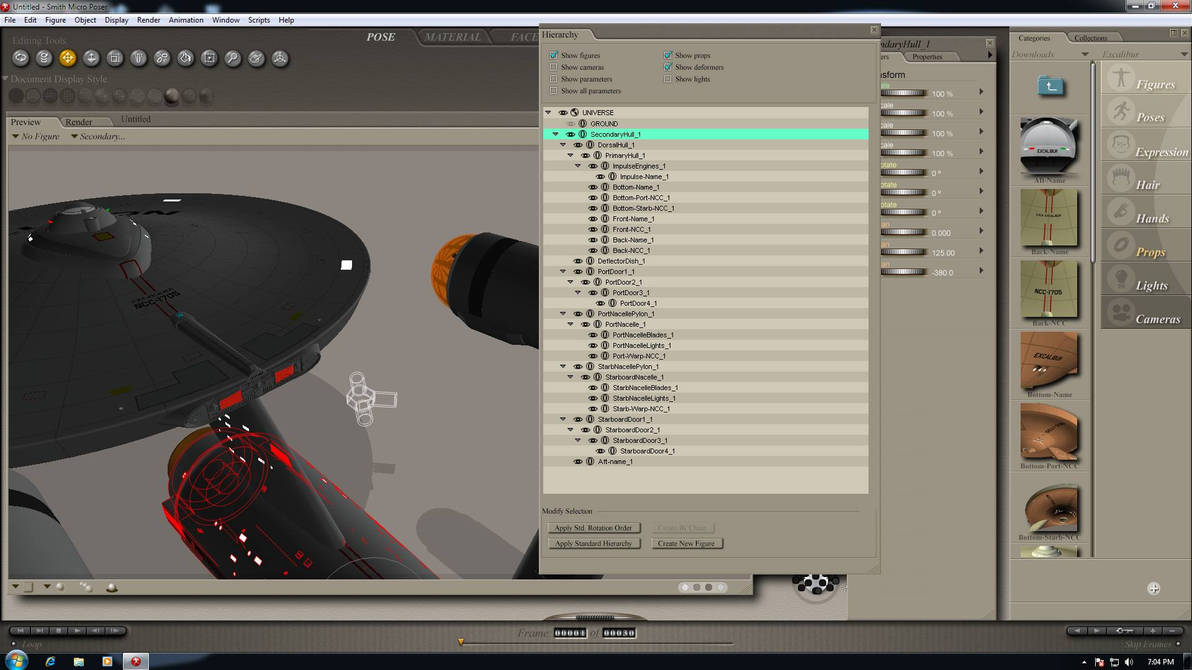Viewport: 1192px width, 670px height.
Task: Select the View Magnifier tool
Action: click(233, 58)
